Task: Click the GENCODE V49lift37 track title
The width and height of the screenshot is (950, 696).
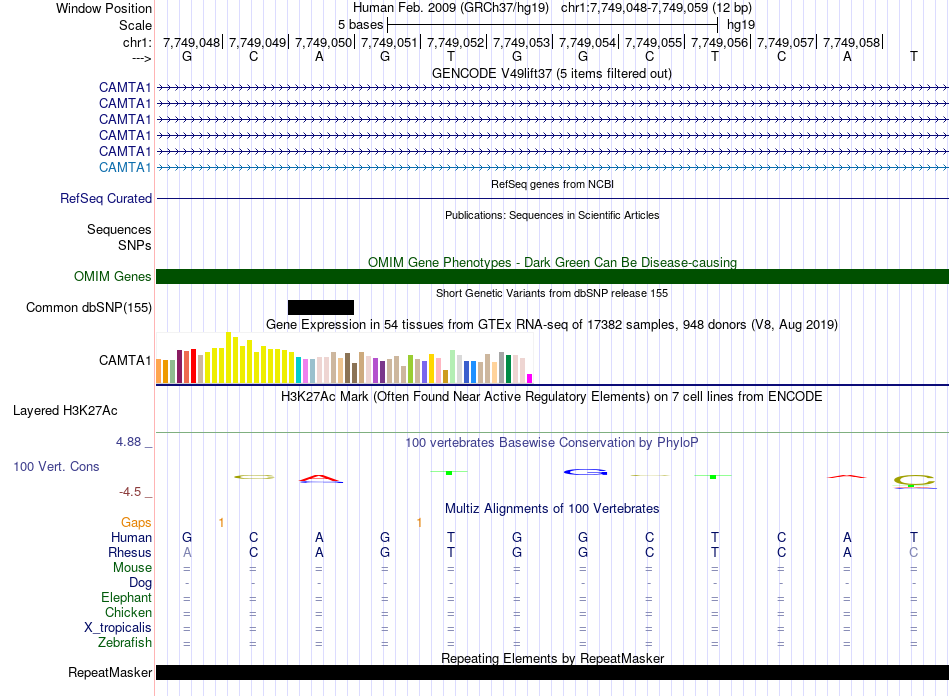Action: coord(552,74)
